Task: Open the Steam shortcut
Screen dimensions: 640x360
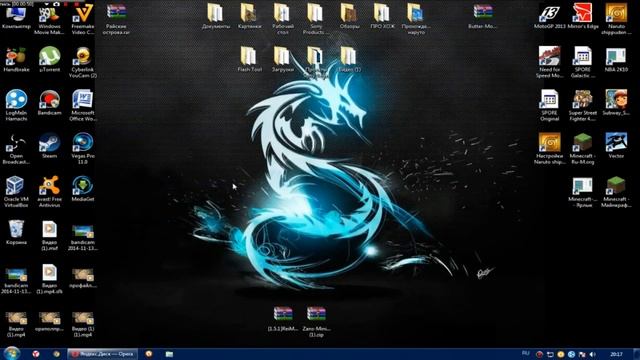Action: [x=49, y=146]
